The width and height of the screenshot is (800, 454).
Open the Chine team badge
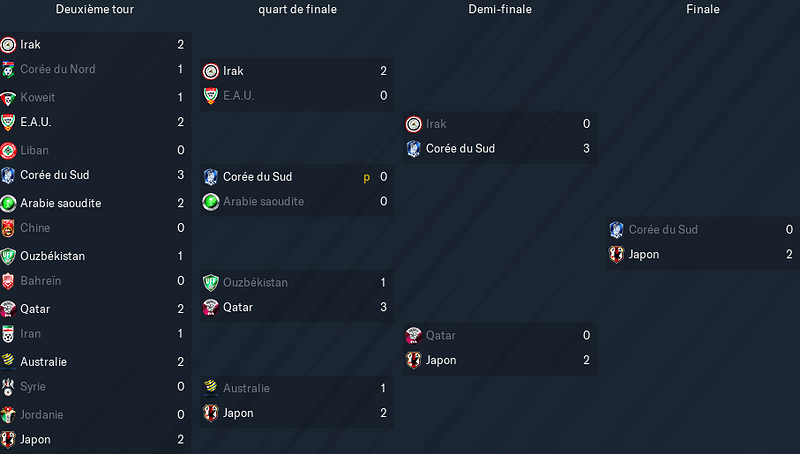pos(8,228)
